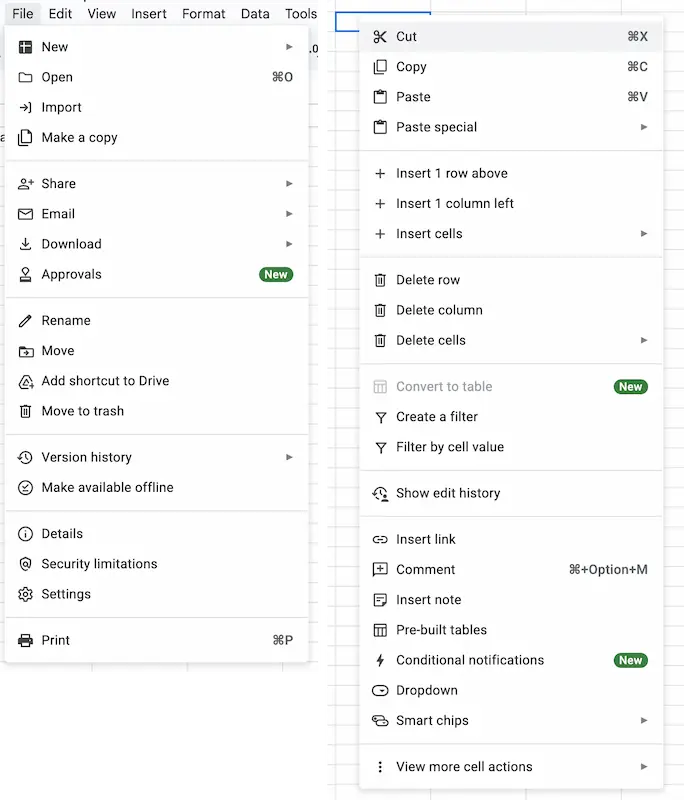
Task: Click the Paste clipboard icon
Action: click(380, 97)
